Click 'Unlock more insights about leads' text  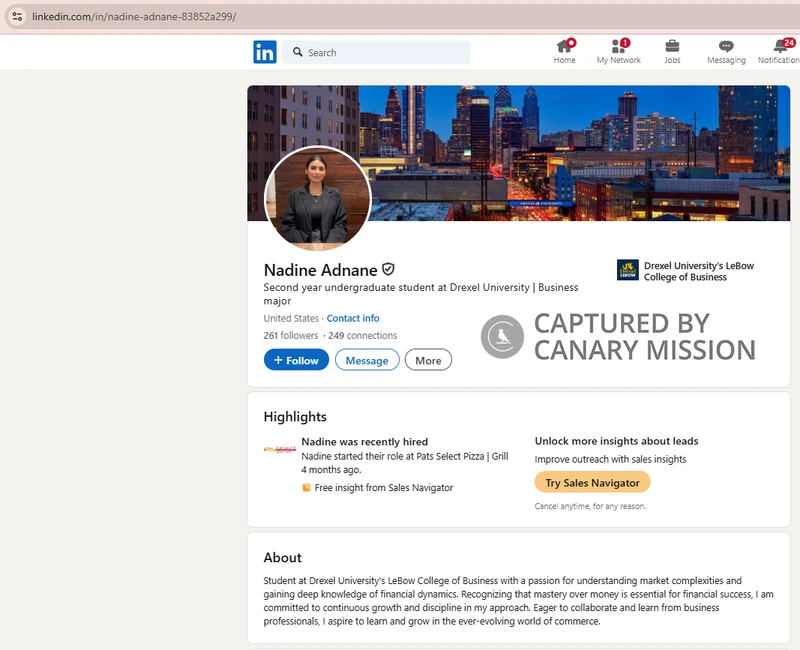(x=616, y=441)
